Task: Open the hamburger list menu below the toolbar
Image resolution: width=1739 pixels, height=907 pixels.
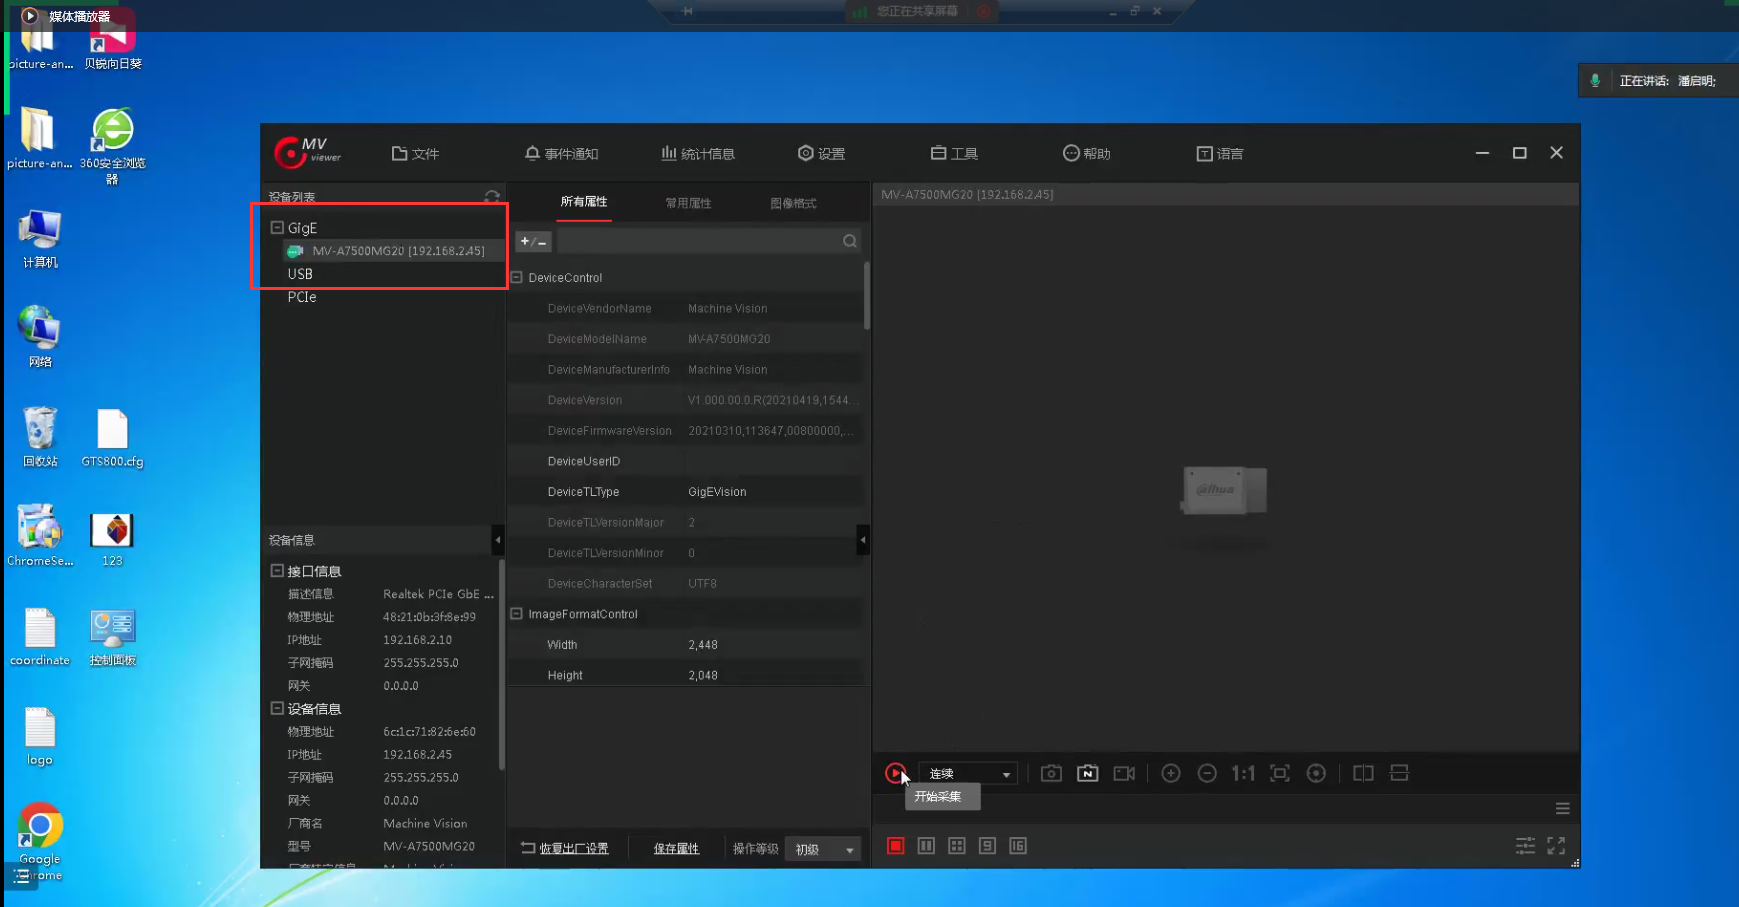Action: 1562,808
